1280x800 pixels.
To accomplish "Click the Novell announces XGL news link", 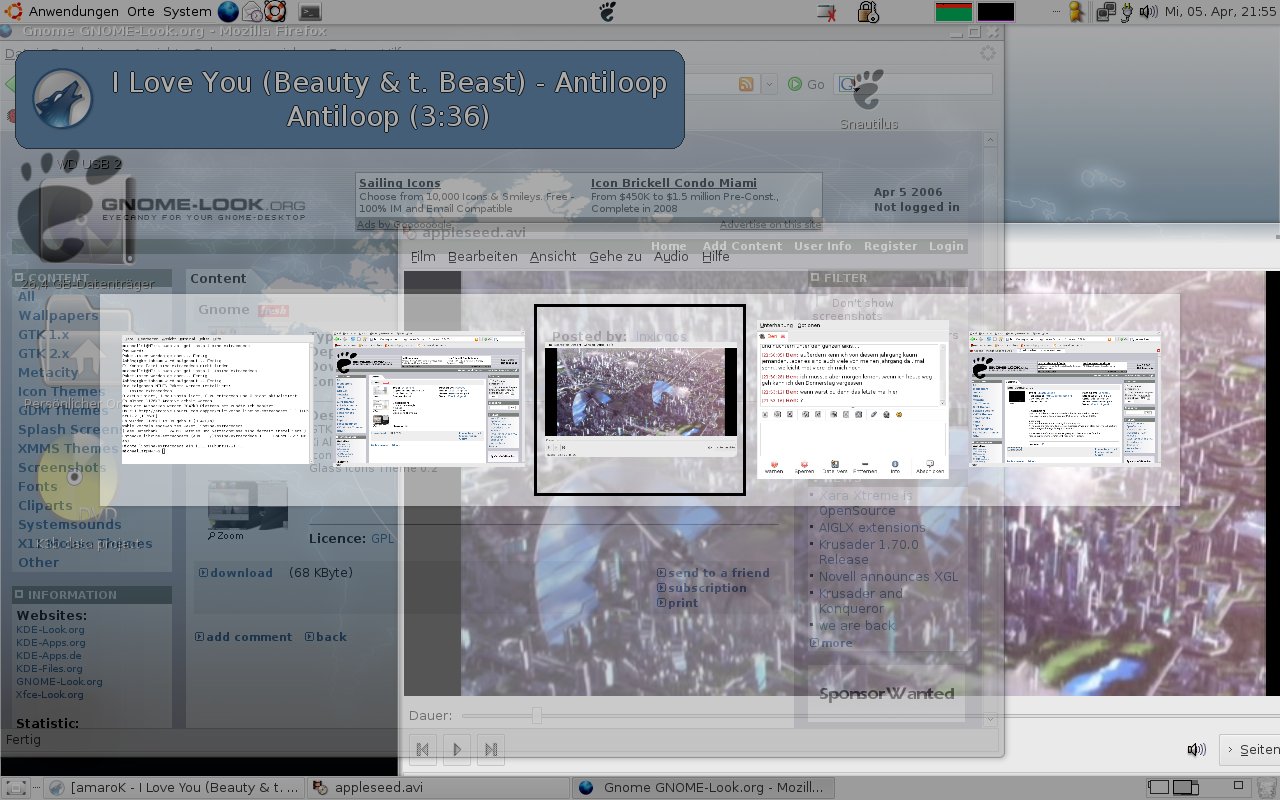I will [888, 576].
